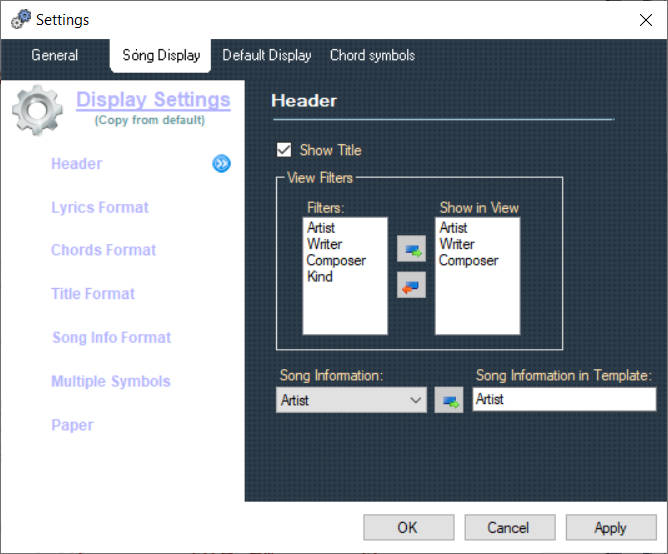Image resolution: width=668 pixels, height=554 pixels.
Task: Click the Song Information in Template field
Action: pos(564,399)
